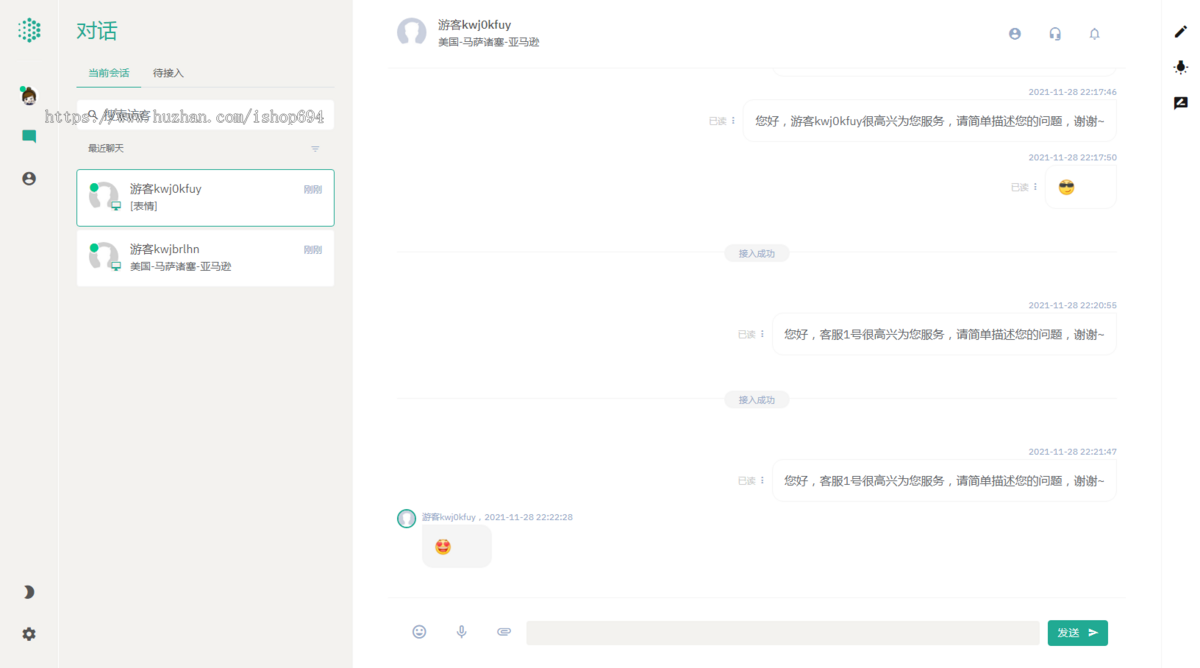Viewport: 1200px width, 668px height.
Task: Click the note edit icon on the right edge
Action: 1180,101
